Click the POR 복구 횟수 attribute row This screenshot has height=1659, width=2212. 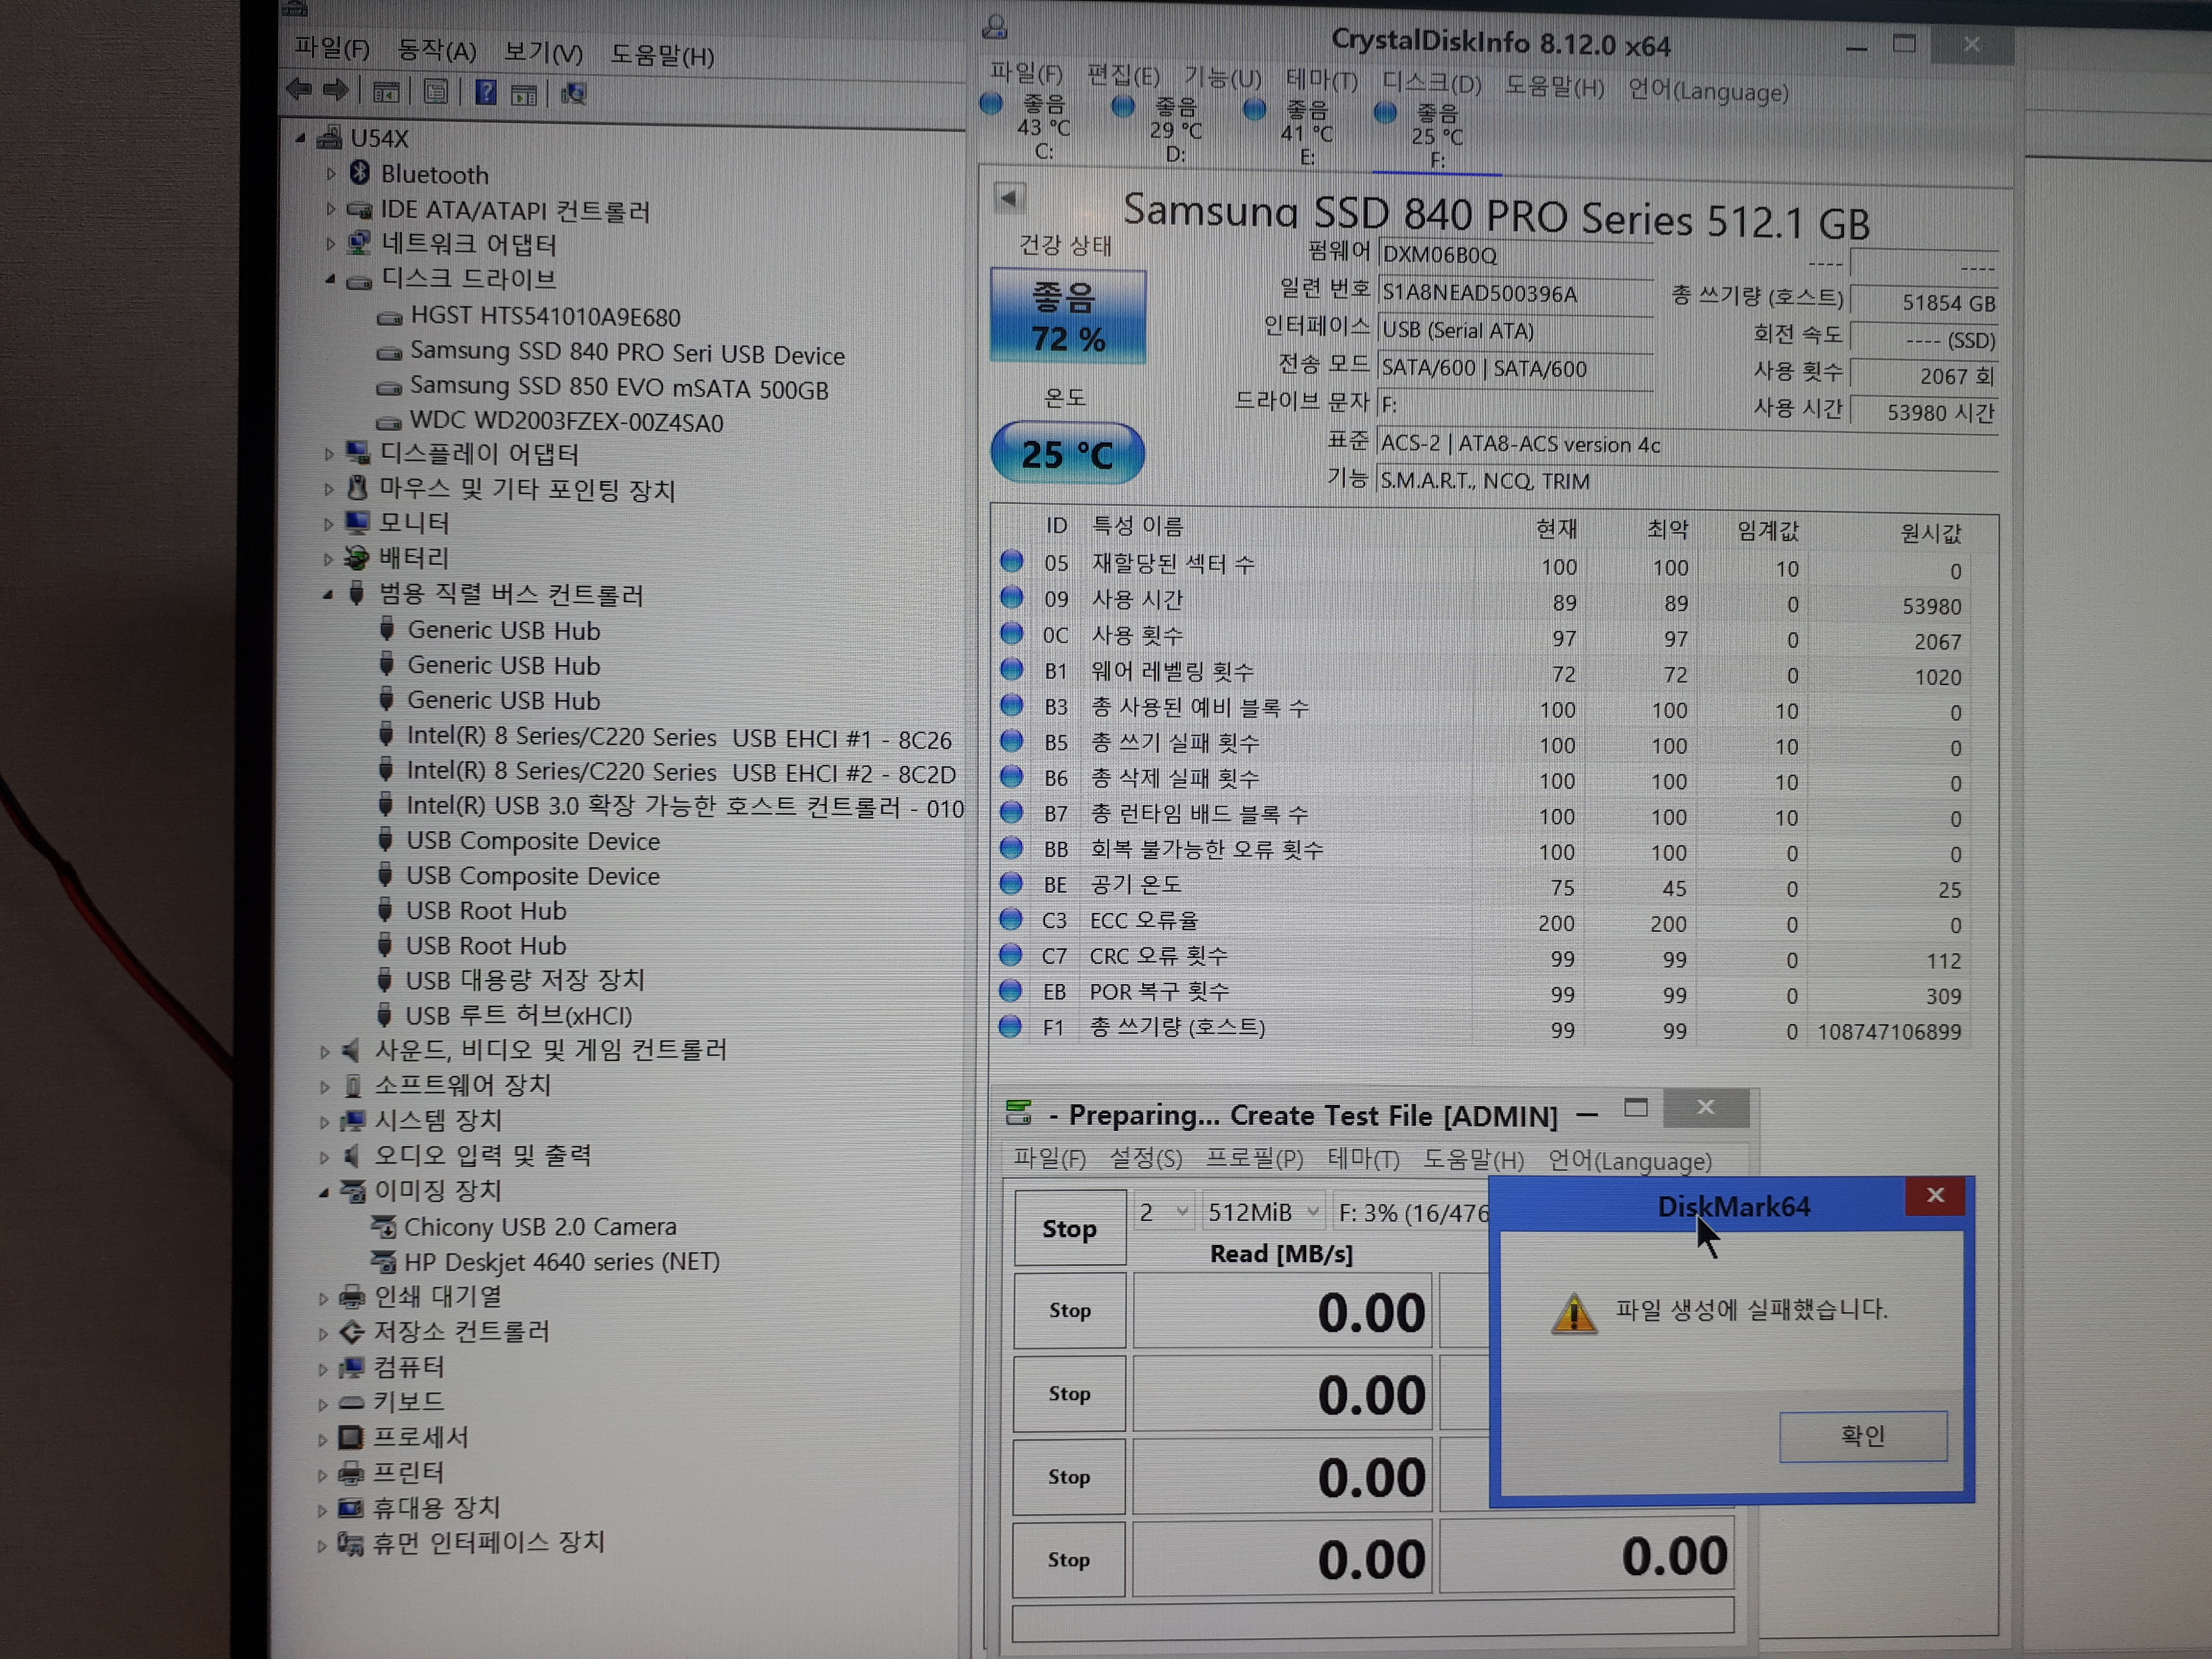1484,994
